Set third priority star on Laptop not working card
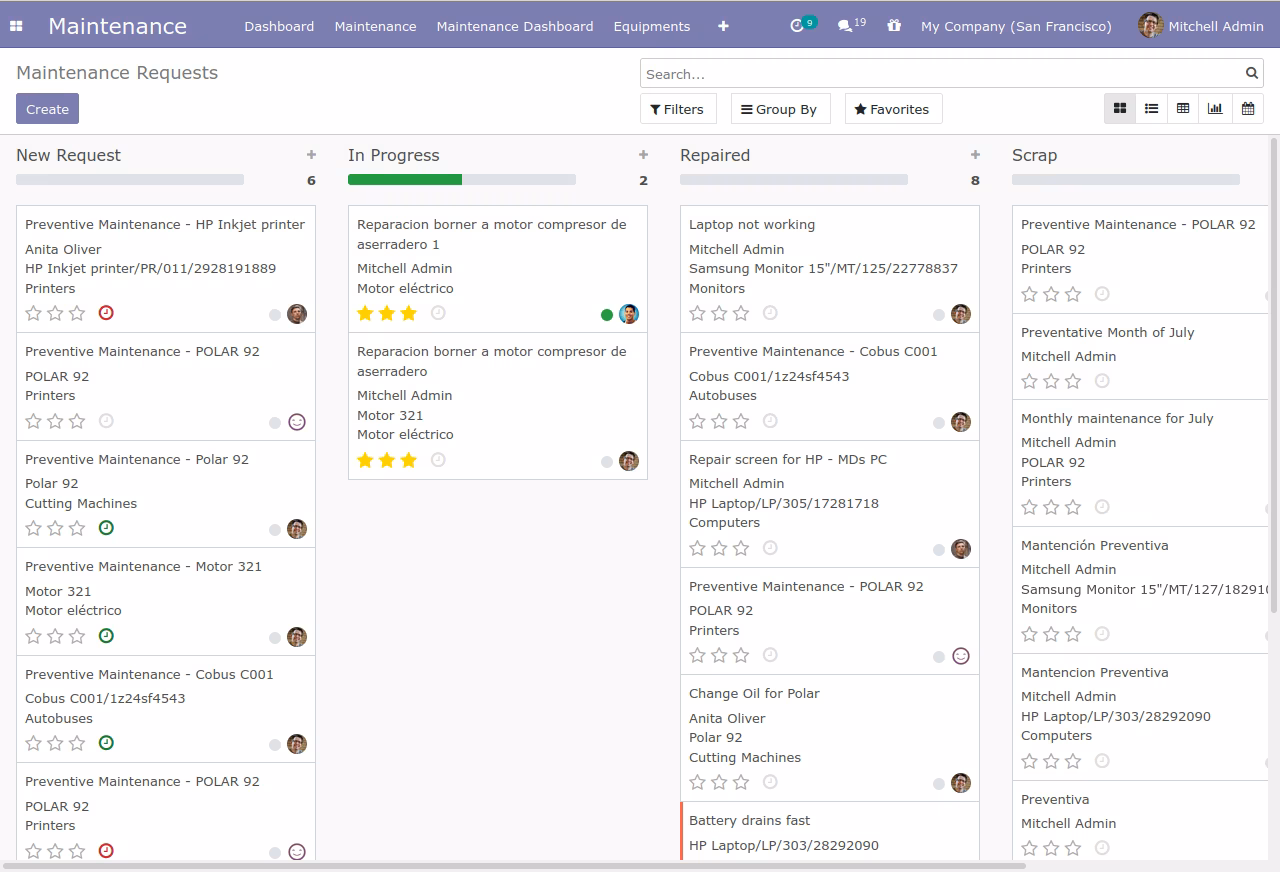The image size is (1280, 872). tap(741, 313)
